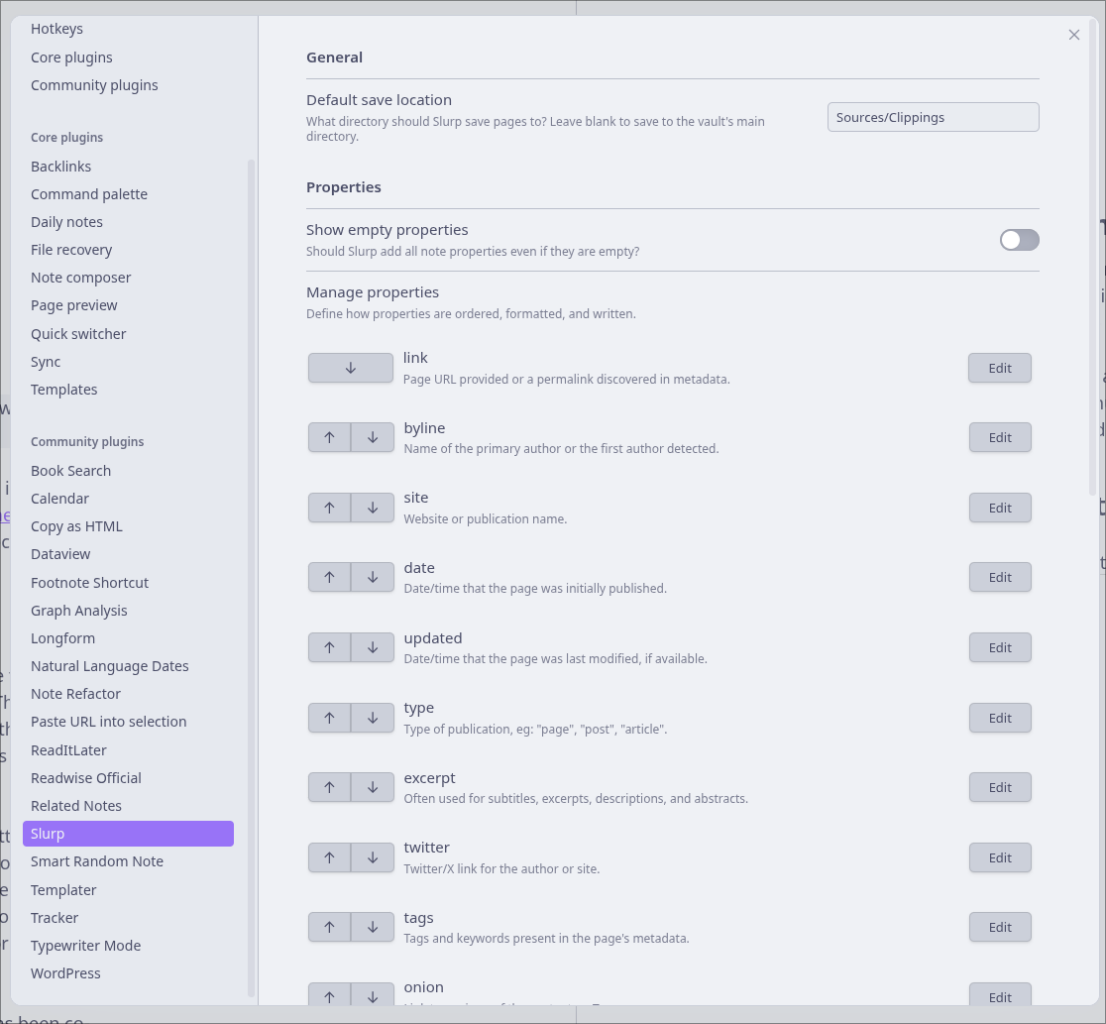Viewport: 1106px width, 1024px height.
Task: Move the excerpt property down
Action: pyautogui.click(x=373, y=788)
